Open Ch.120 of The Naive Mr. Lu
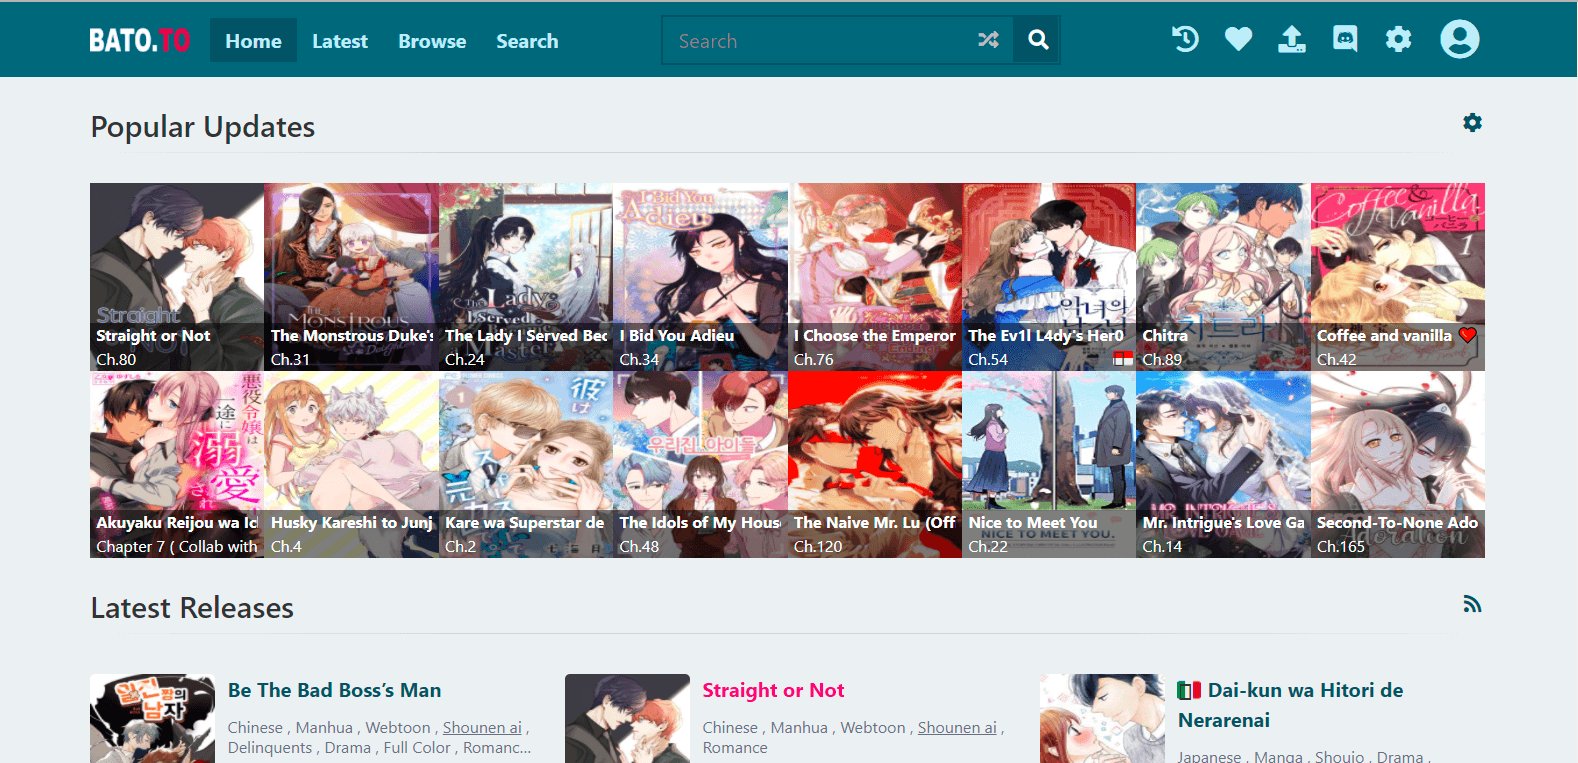 coord(818,547)
